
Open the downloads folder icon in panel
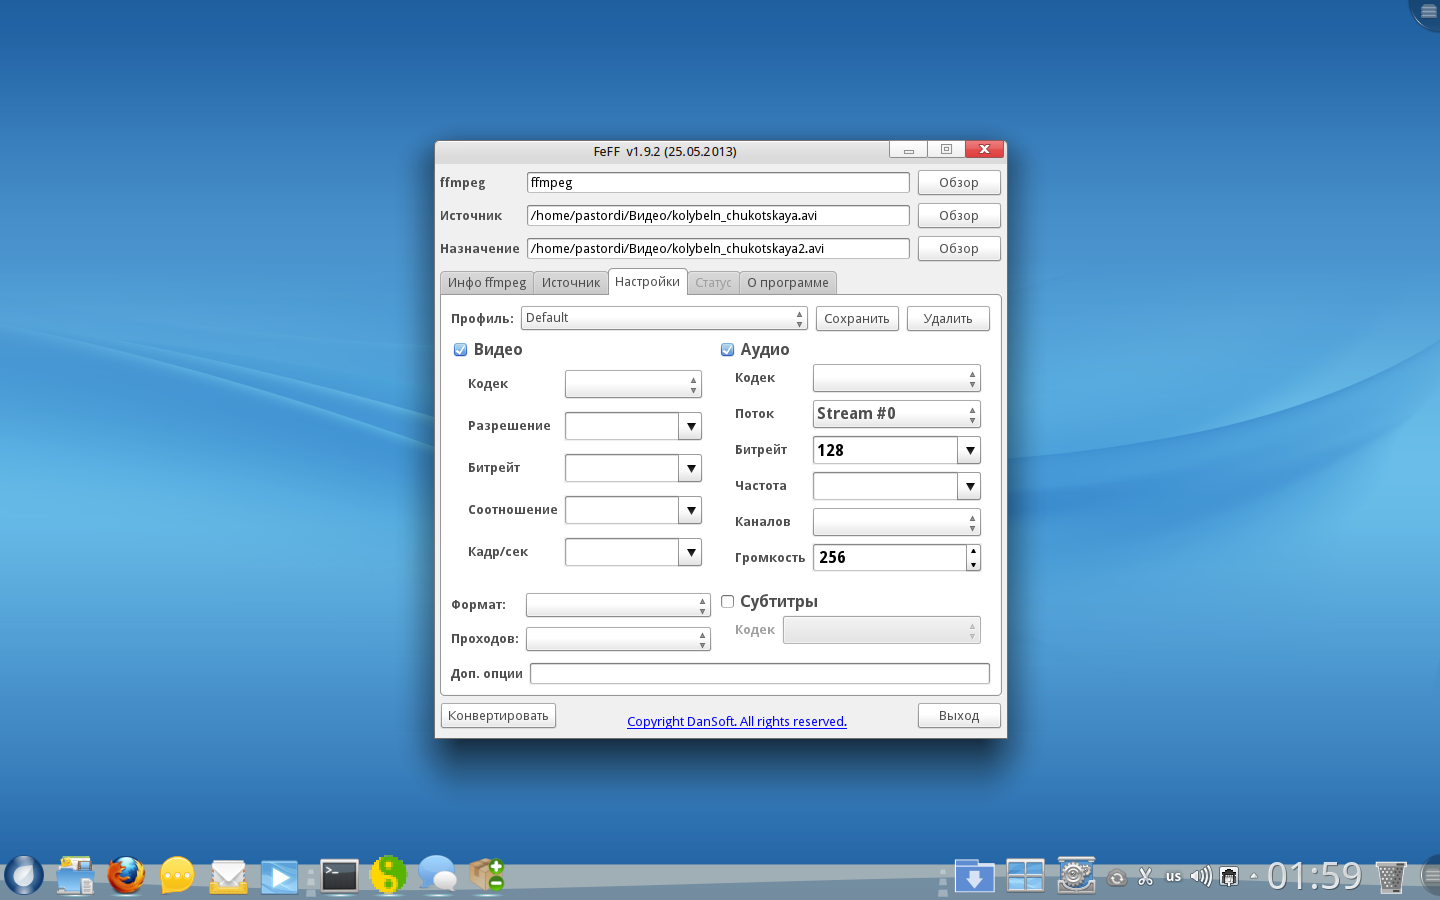(974, 876)
